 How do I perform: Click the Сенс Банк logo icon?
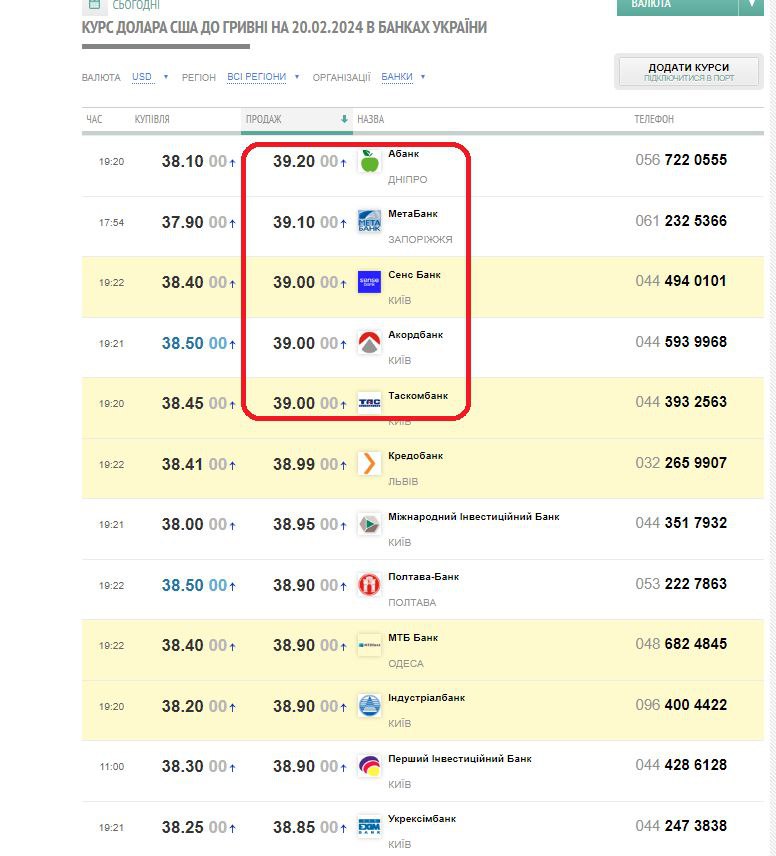coord(369,282)
